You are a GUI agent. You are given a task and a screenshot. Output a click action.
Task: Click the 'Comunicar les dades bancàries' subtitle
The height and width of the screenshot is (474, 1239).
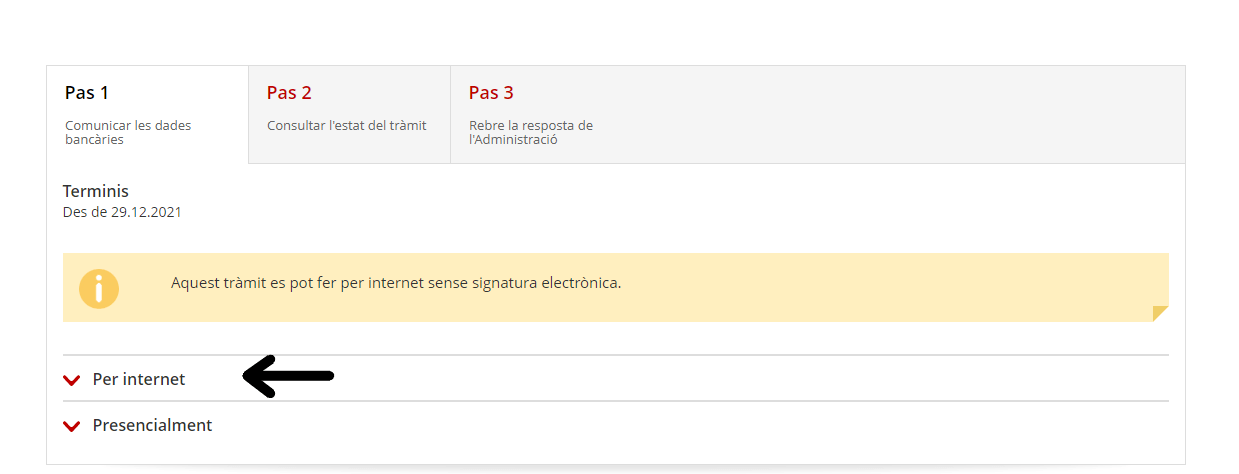128,132
